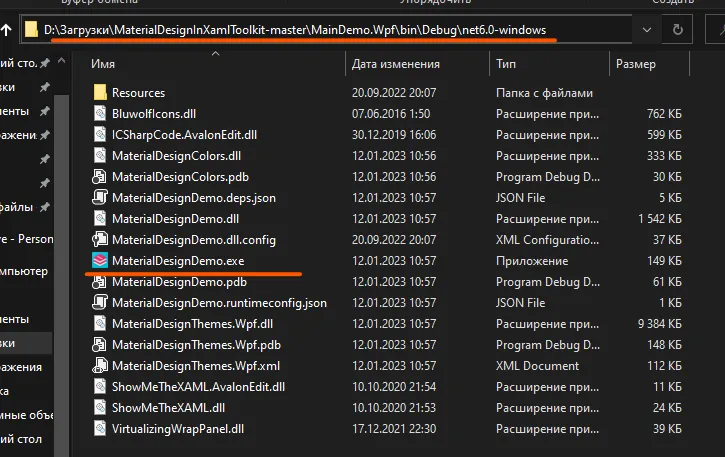
Task: Click the BluwolfIcons.dll file icon
Action: pos(100,114)
